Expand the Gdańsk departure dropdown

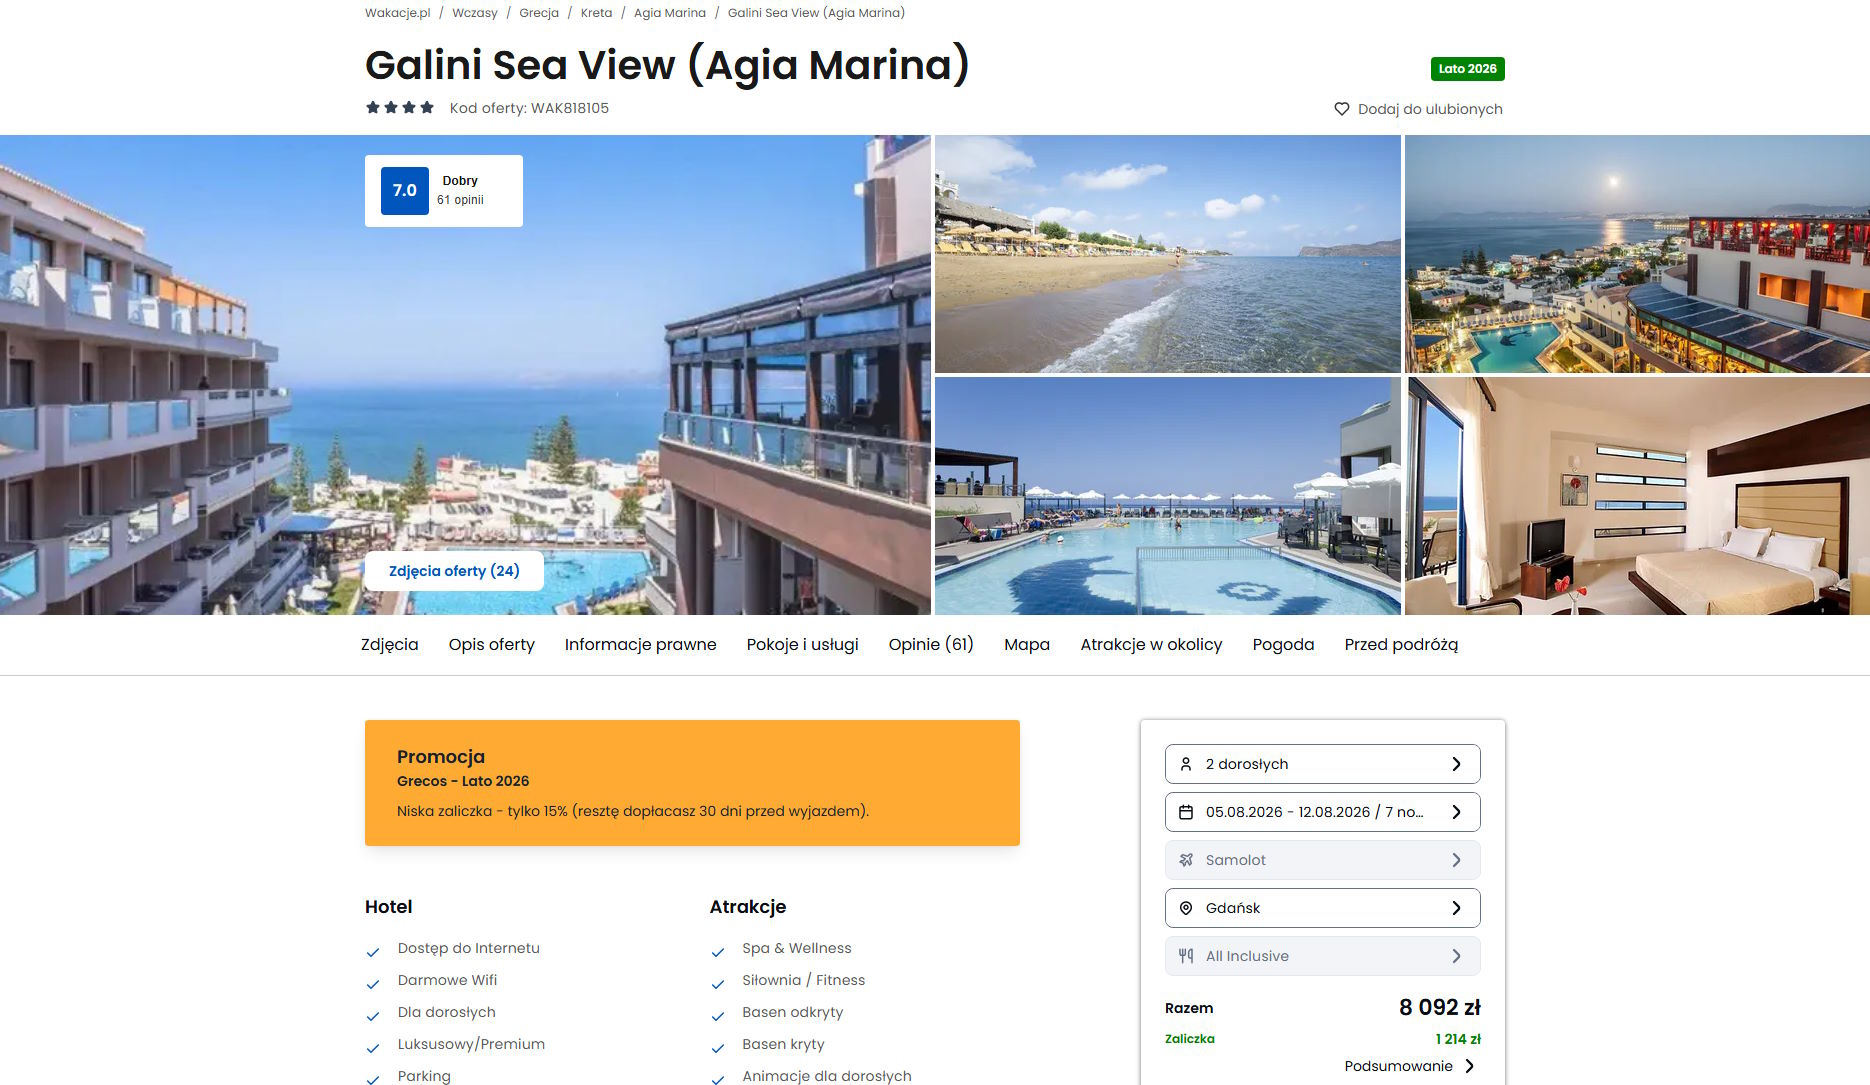[x=1322, y=908]
